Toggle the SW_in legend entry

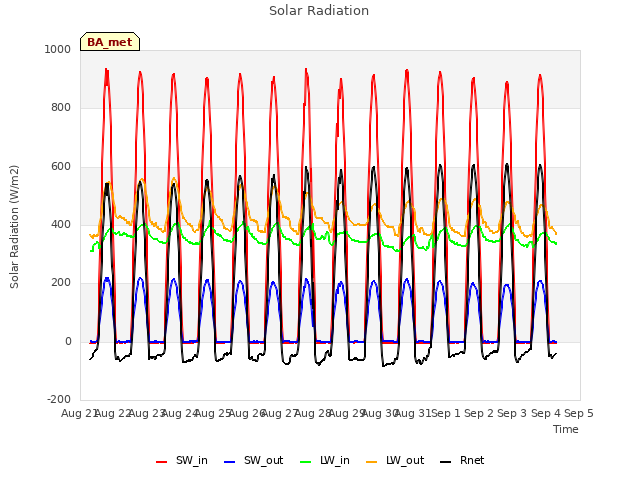point(182,460)
